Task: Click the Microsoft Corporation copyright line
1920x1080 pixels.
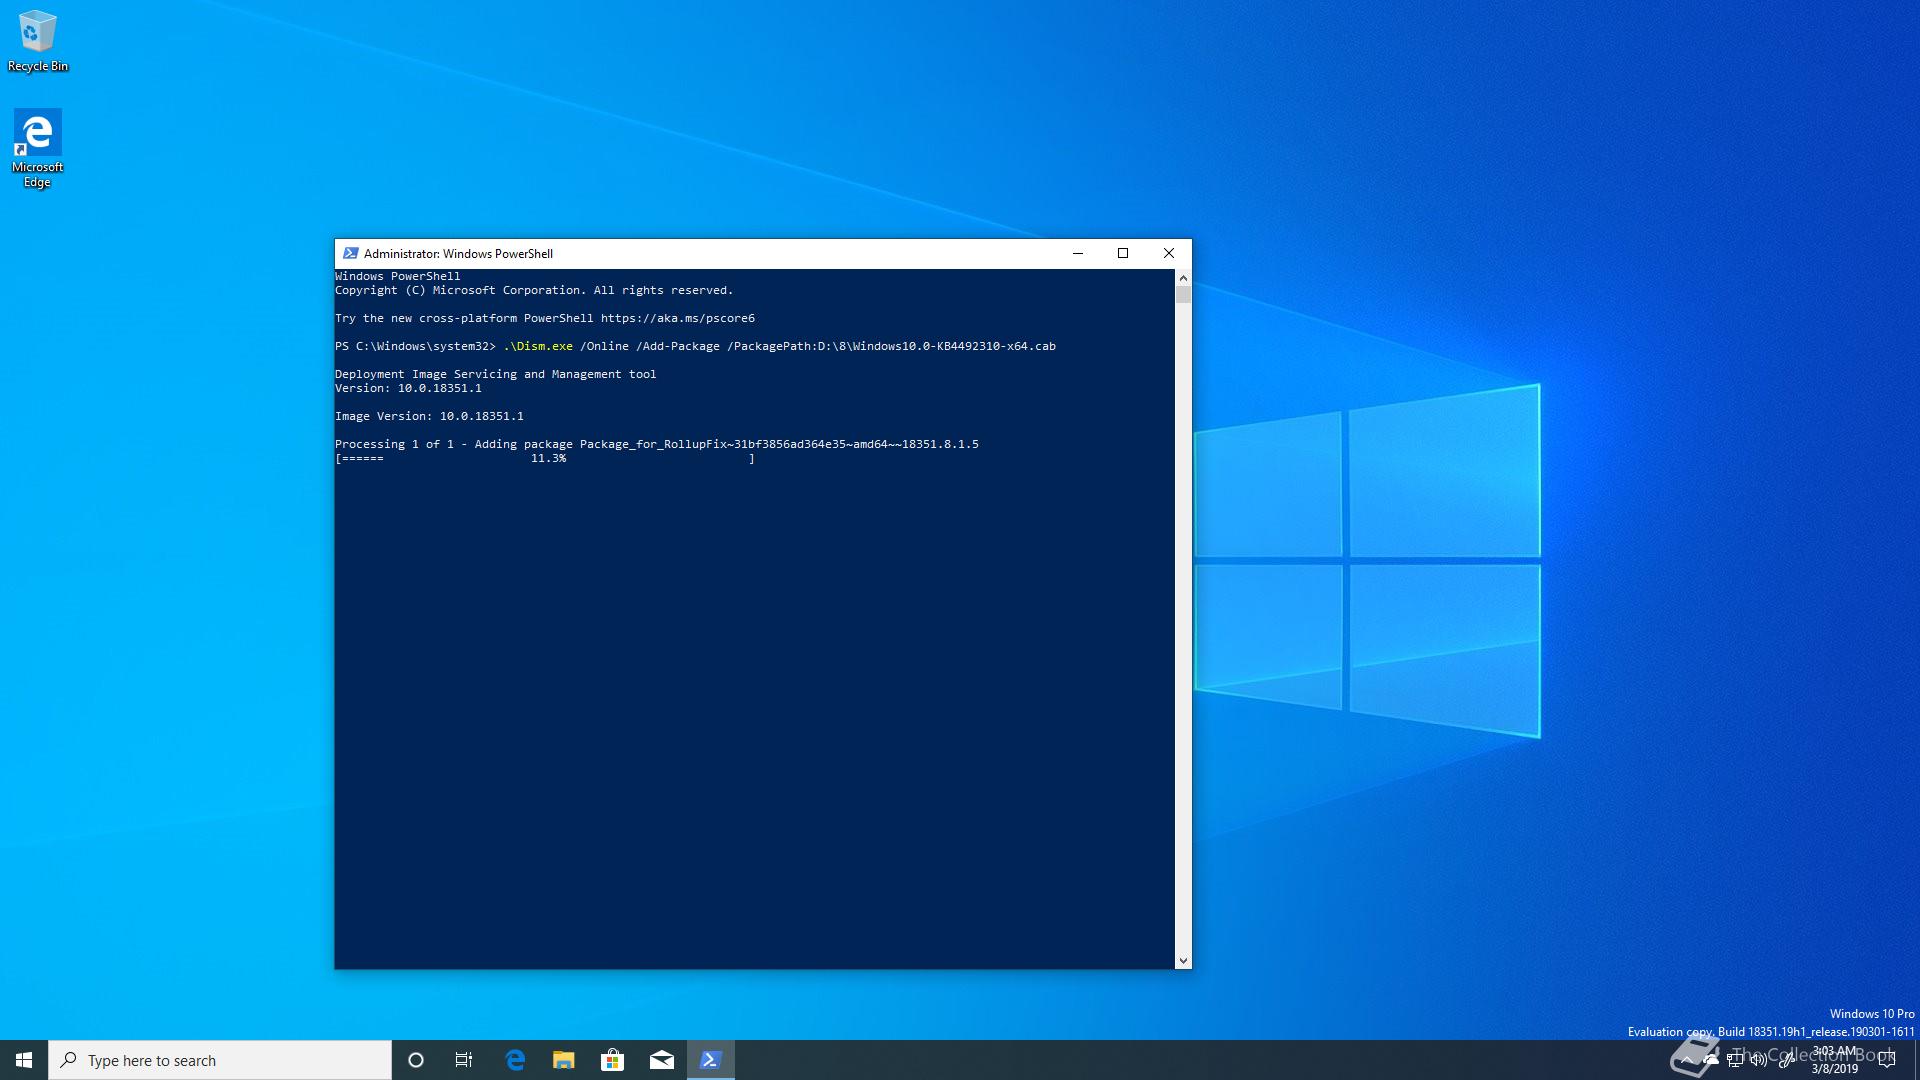Action: (534, 291)
